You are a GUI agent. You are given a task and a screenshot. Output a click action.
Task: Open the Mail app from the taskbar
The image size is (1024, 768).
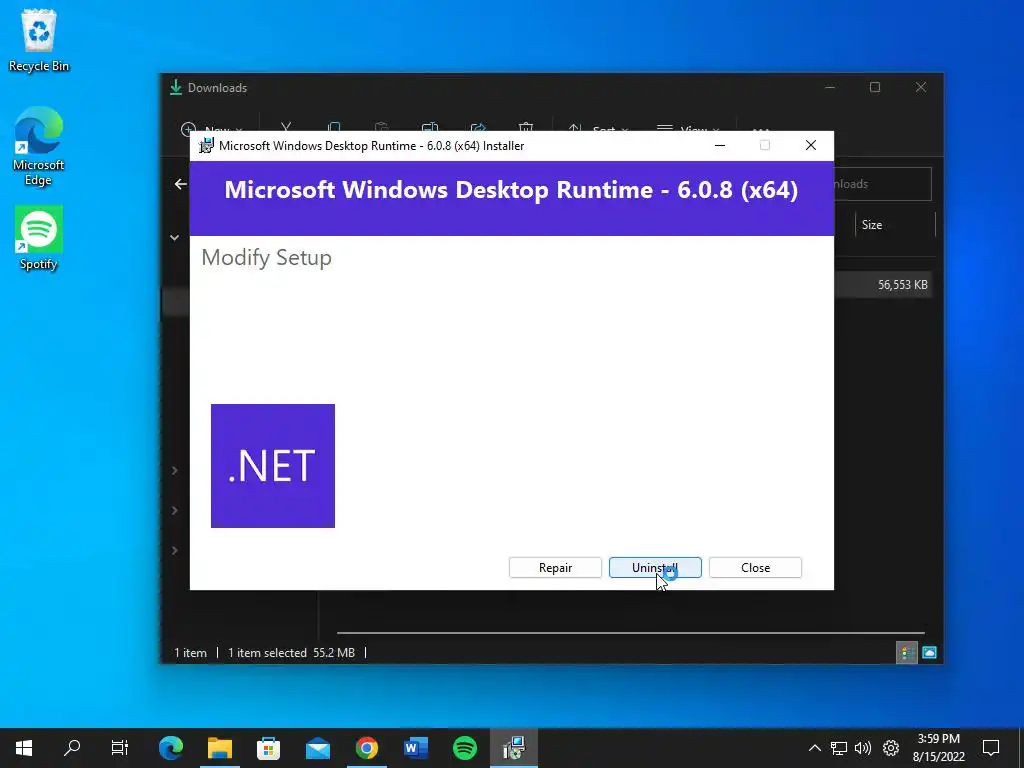pyautogui.click(x=317, y=748)
